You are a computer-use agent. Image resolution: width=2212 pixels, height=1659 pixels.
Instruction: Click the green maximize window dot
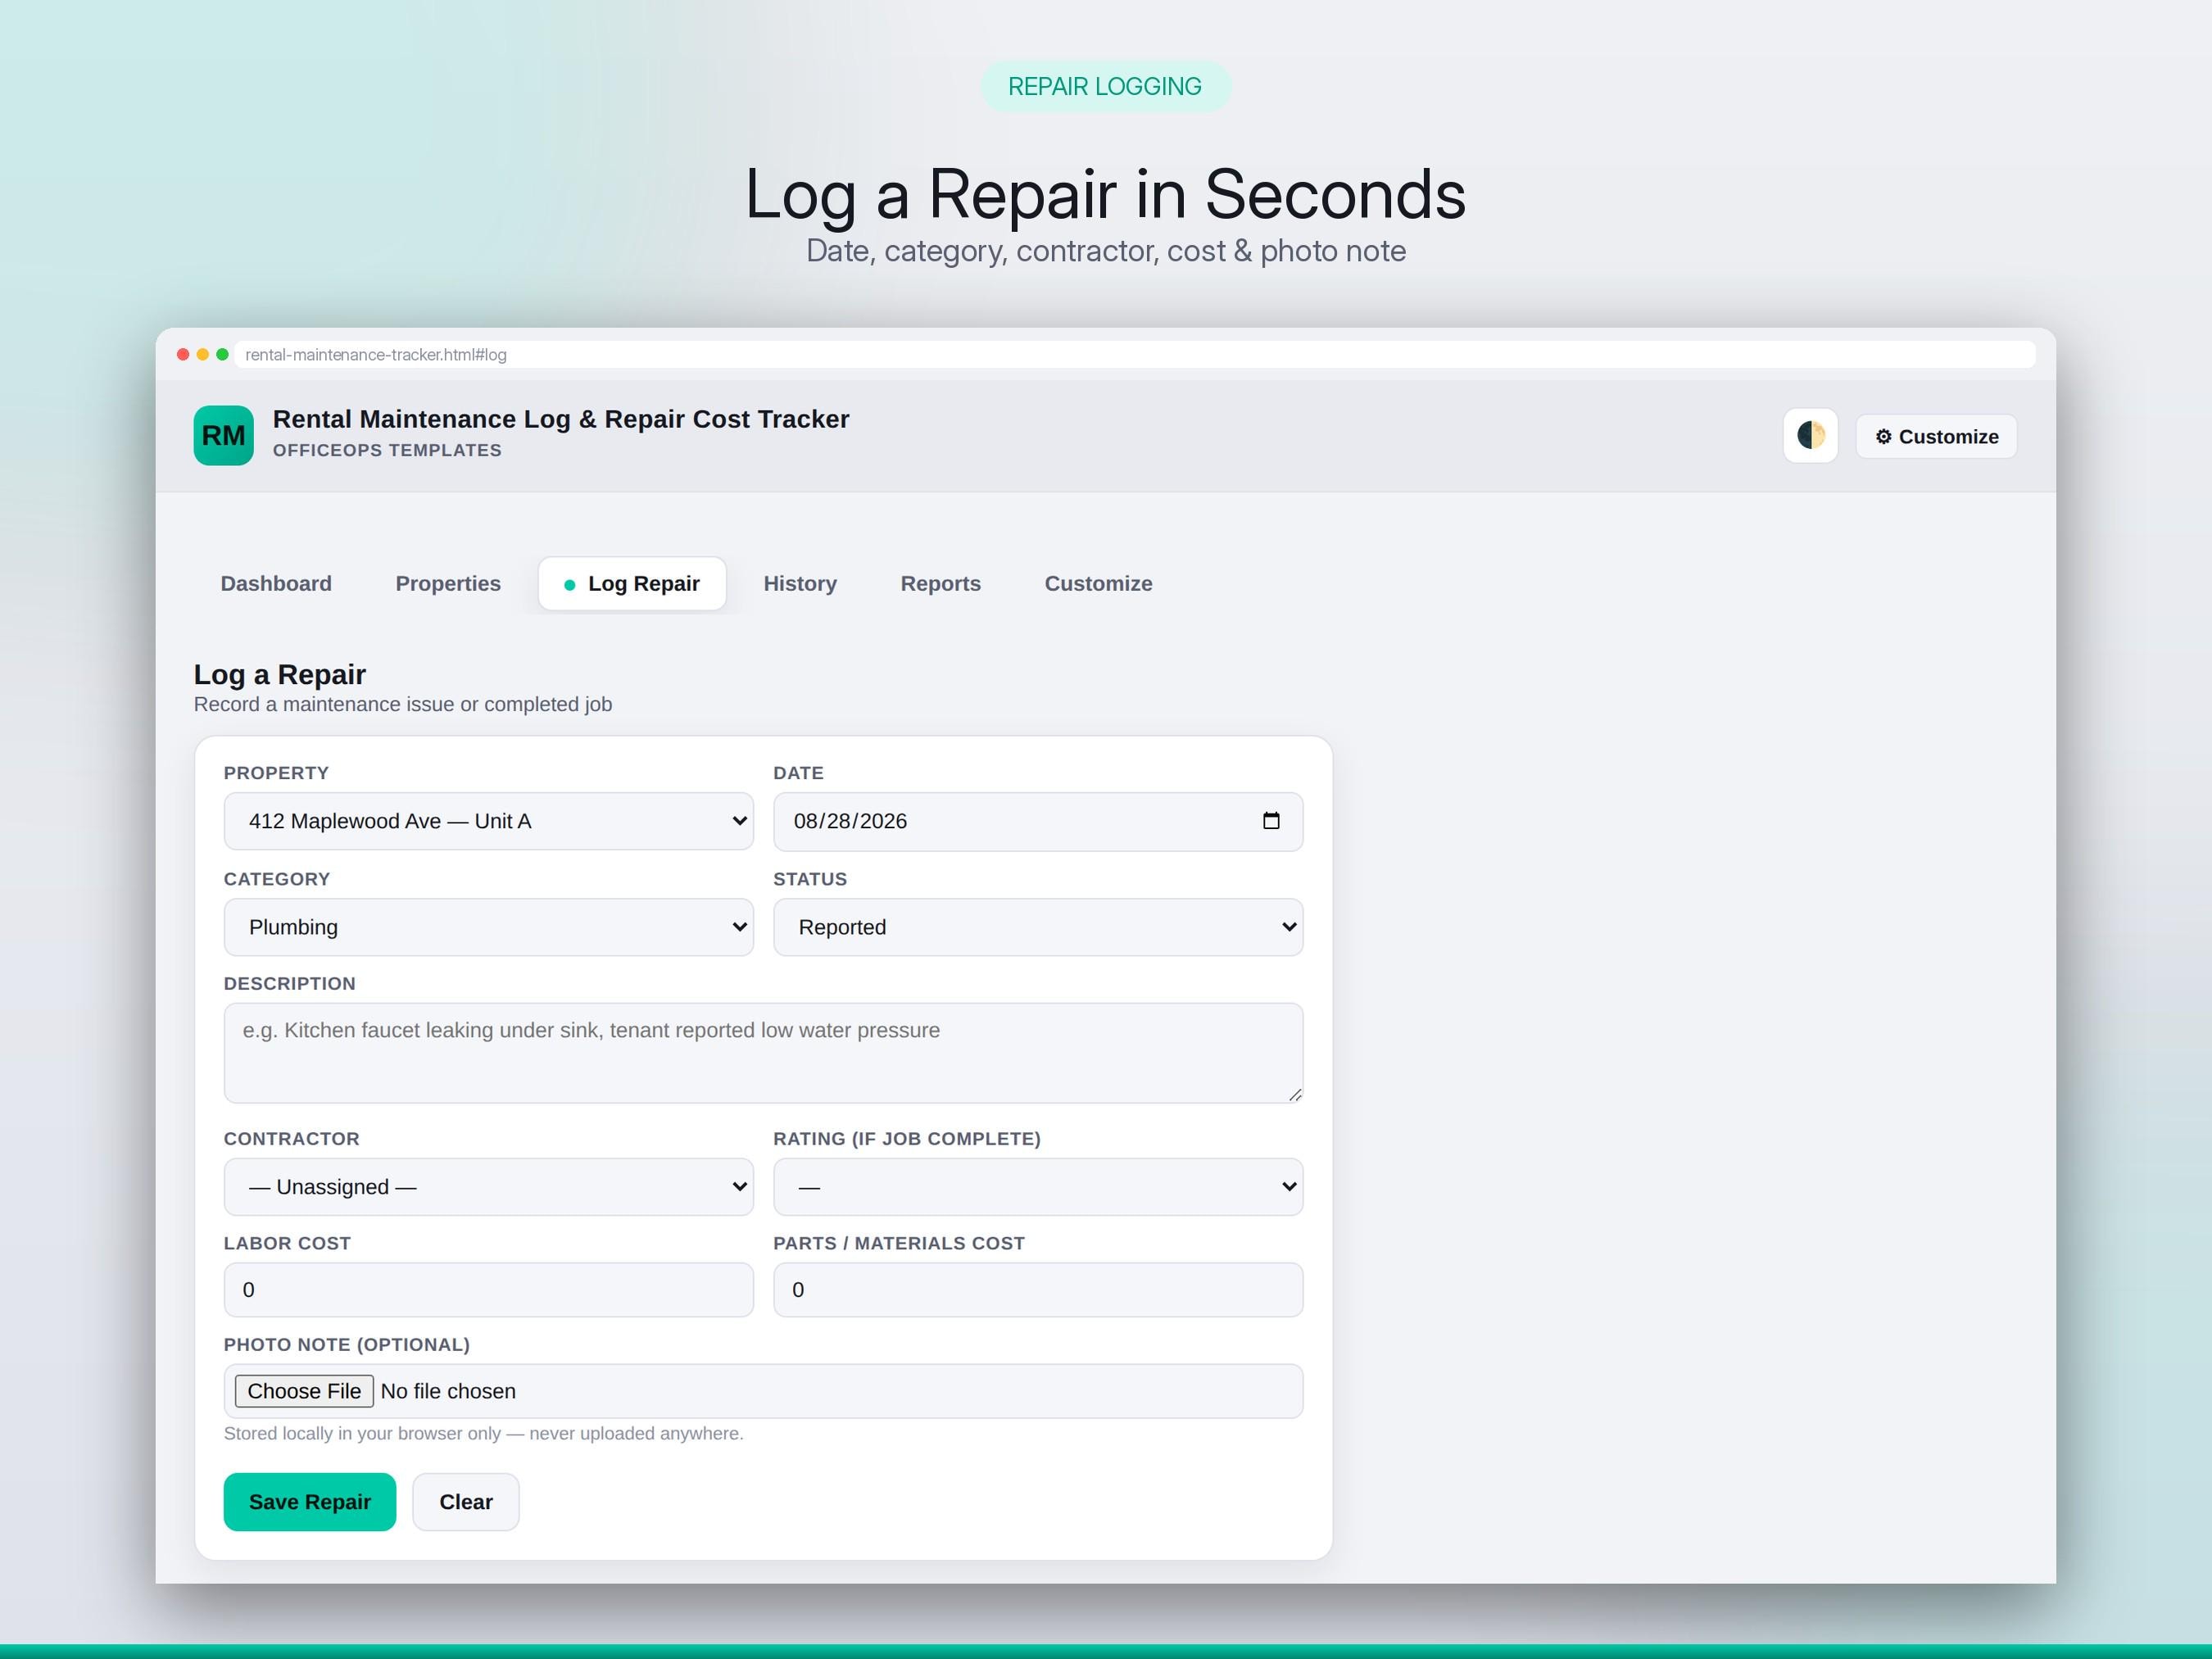[x=223, y=354]
